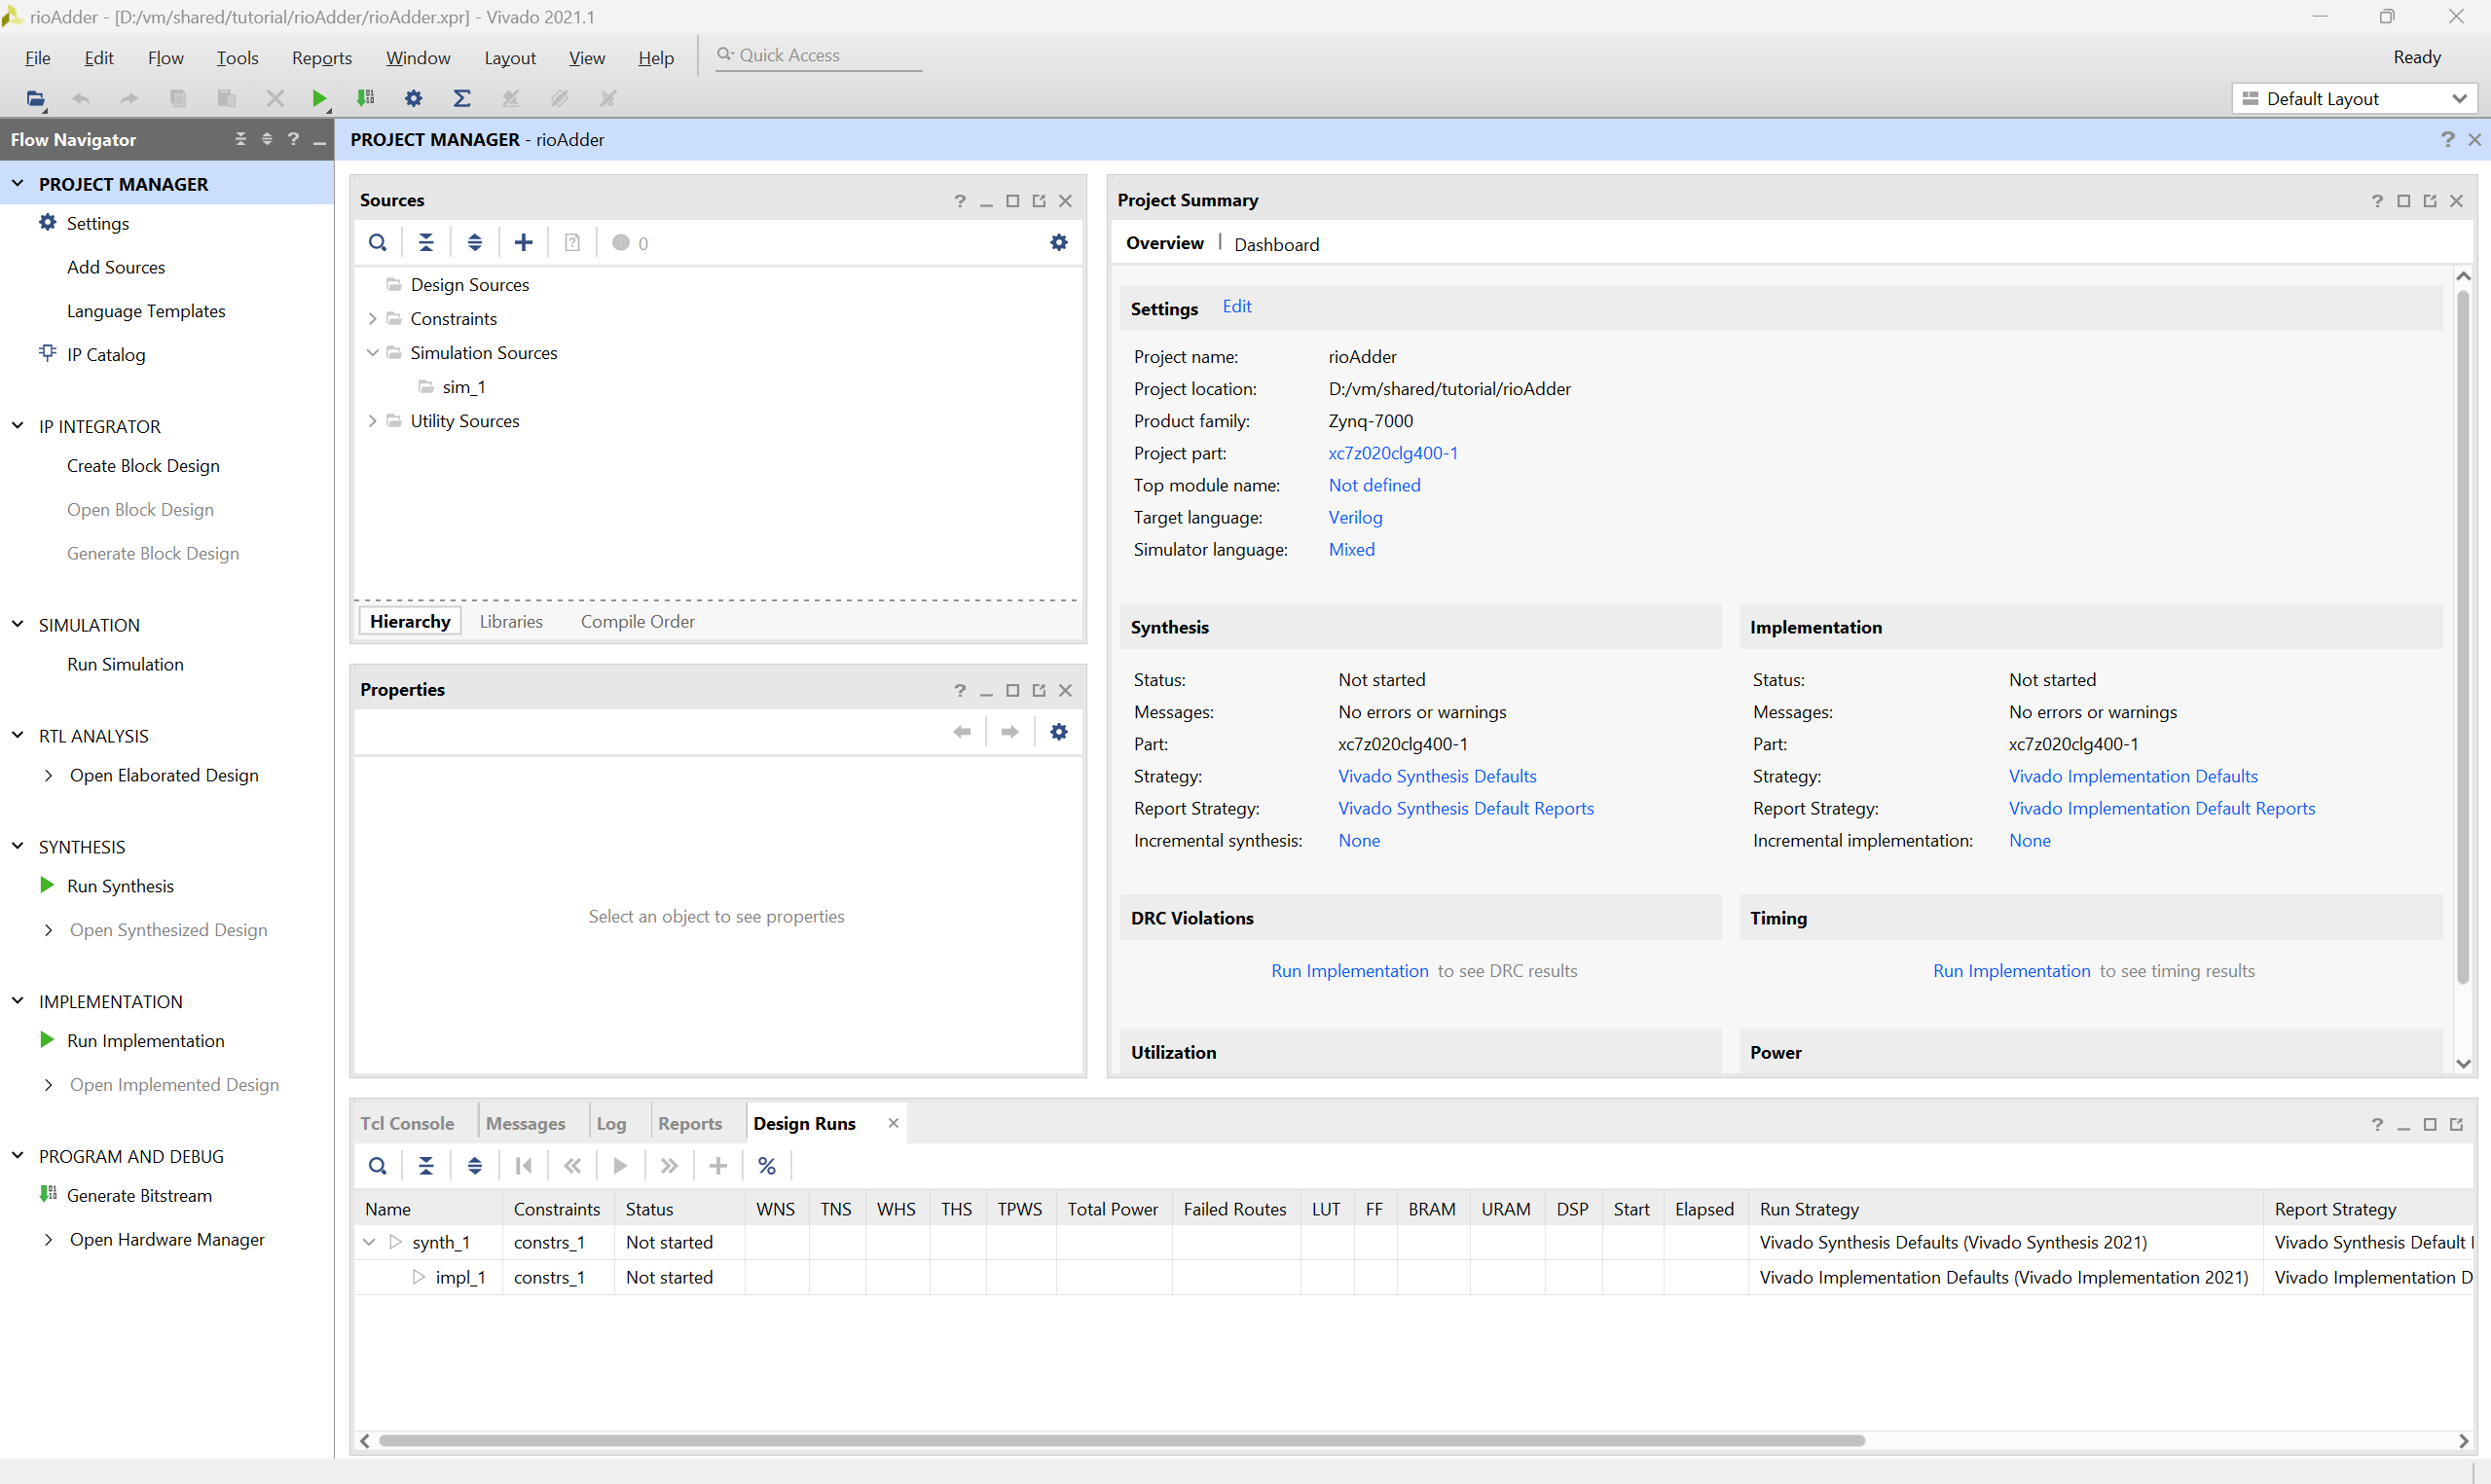Image resolution: width=2491 pixels, height=1484 pixels.
Task: Open toolbar Settings gear icon
Action: 413,98
